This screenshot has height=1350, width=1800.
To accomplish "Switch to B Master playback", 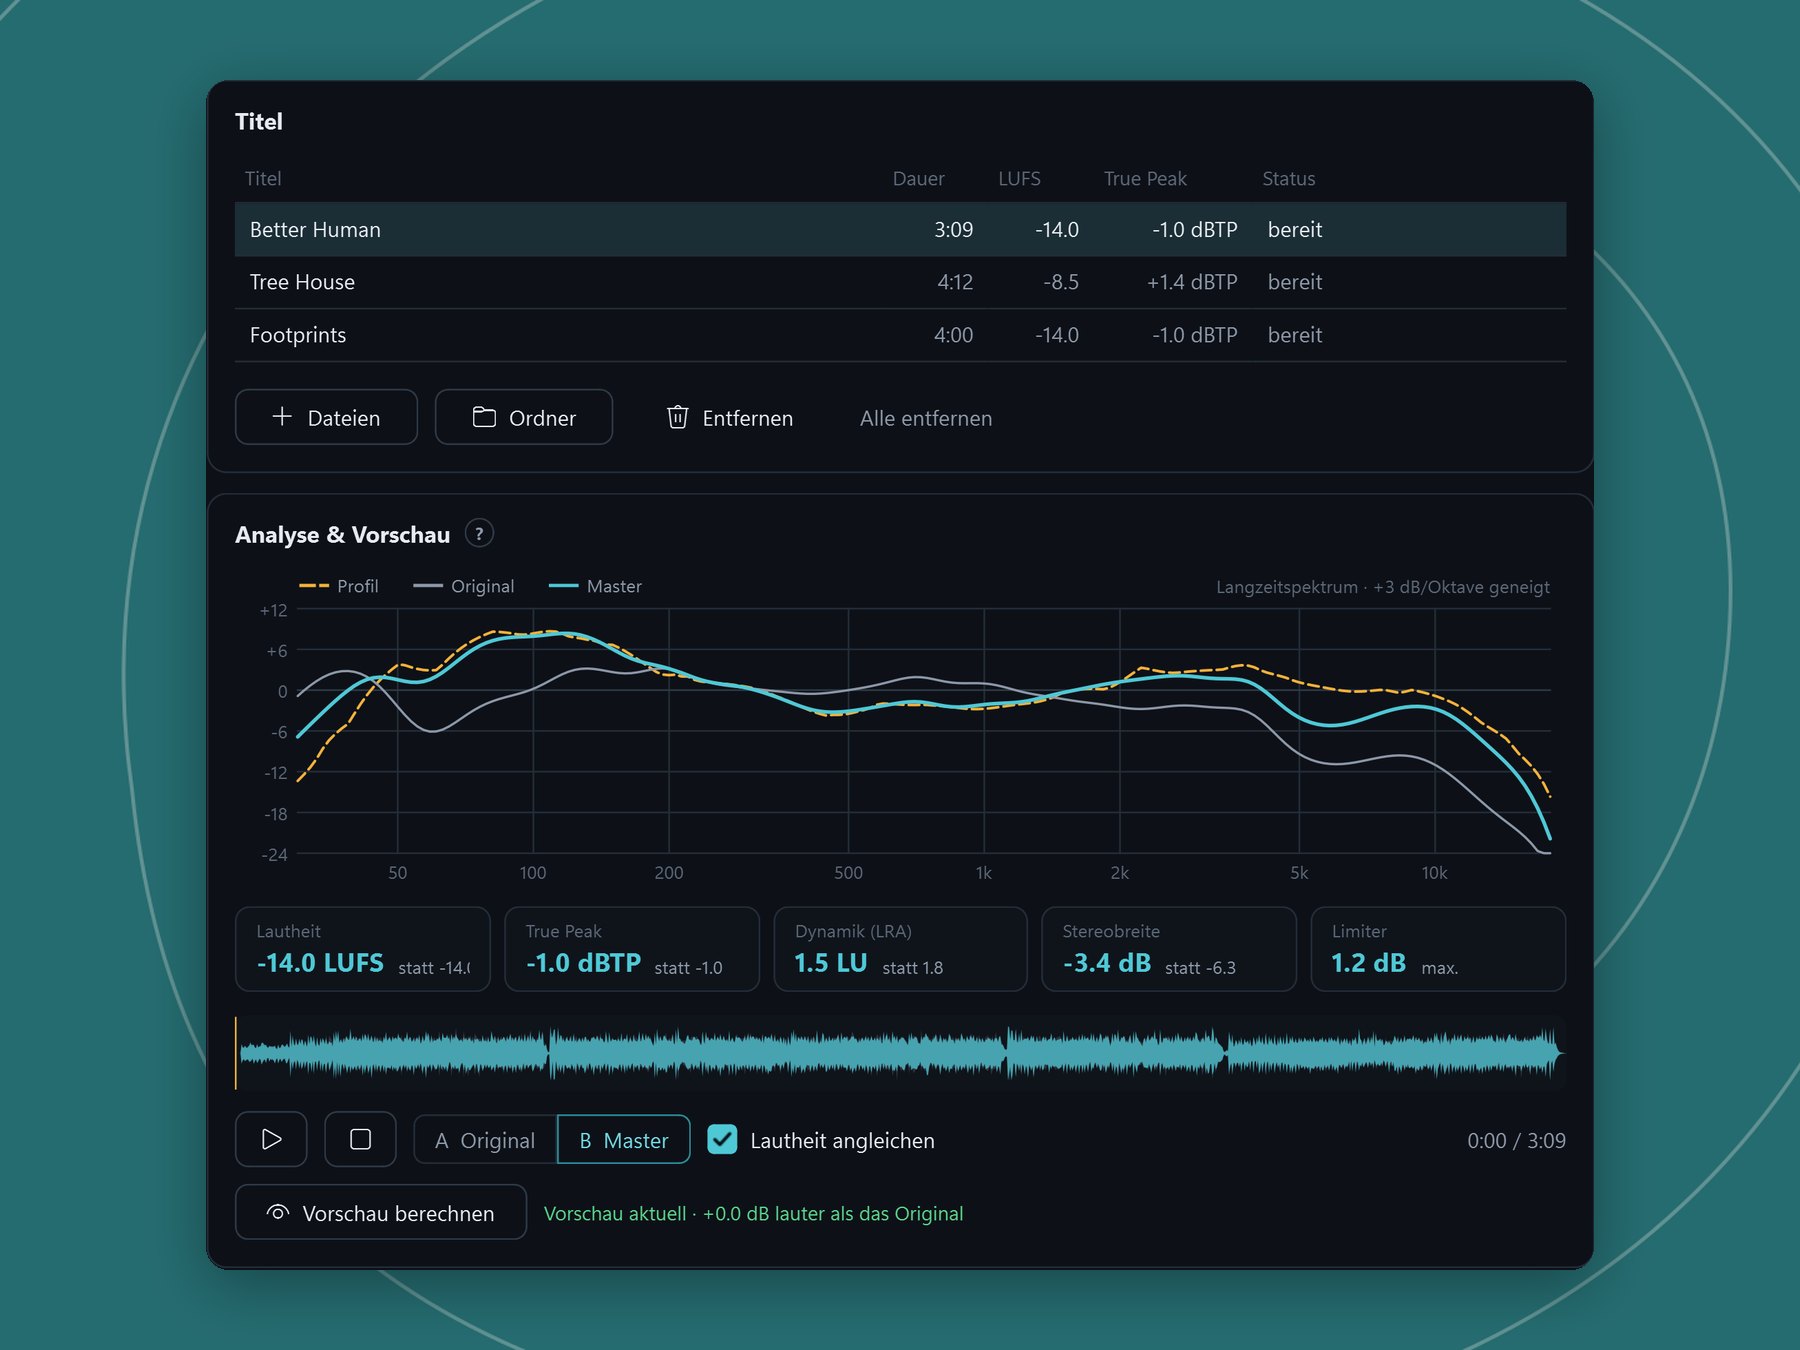I will [623, 1140].
